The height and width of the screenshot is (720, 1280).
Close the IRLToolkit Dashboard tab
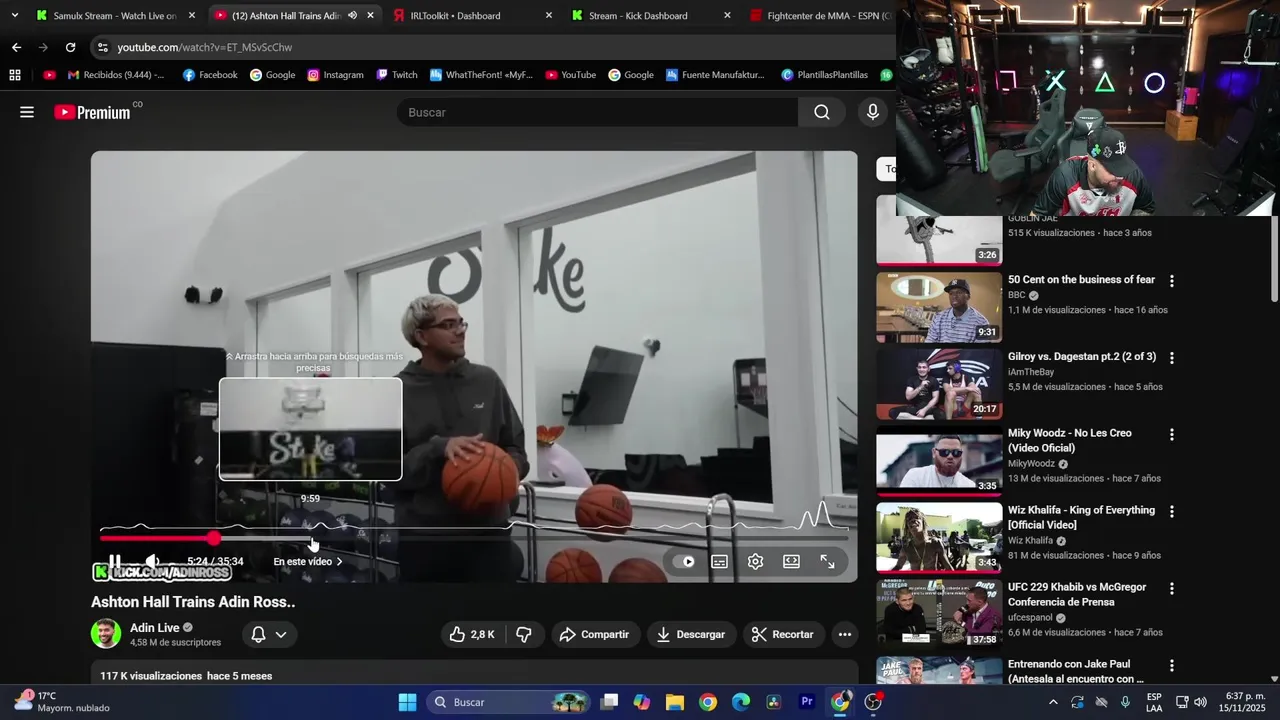pyautogui.click(x=548, y=16)
